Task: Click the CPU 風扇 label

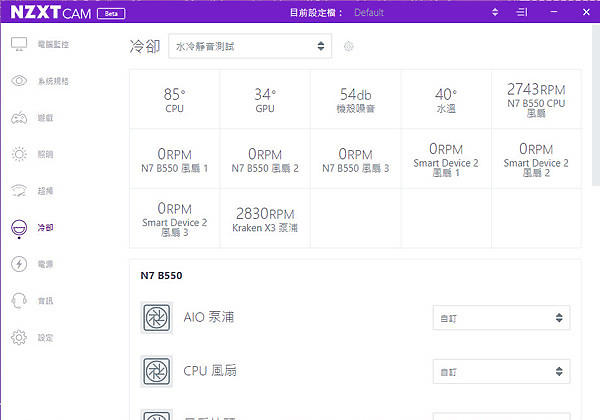Action: [x=210, y=371]
